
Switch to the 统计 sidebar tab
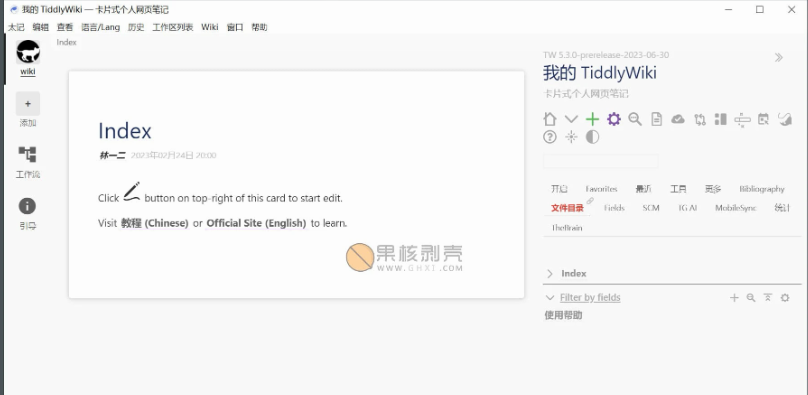(x=782, y=208)
